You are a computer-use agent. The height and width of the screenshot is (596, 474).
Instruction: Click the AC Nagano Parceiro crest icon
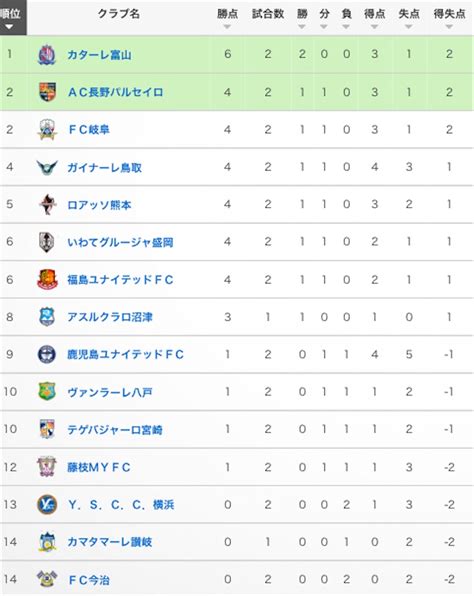48,92
